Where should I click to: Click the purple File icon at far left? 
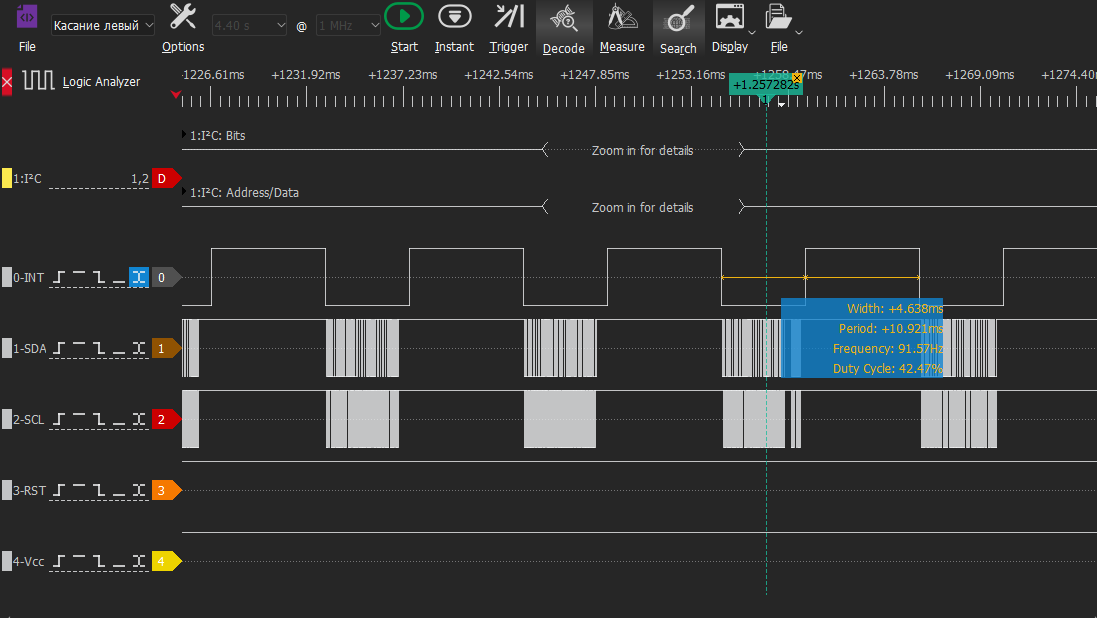point(28,17)
